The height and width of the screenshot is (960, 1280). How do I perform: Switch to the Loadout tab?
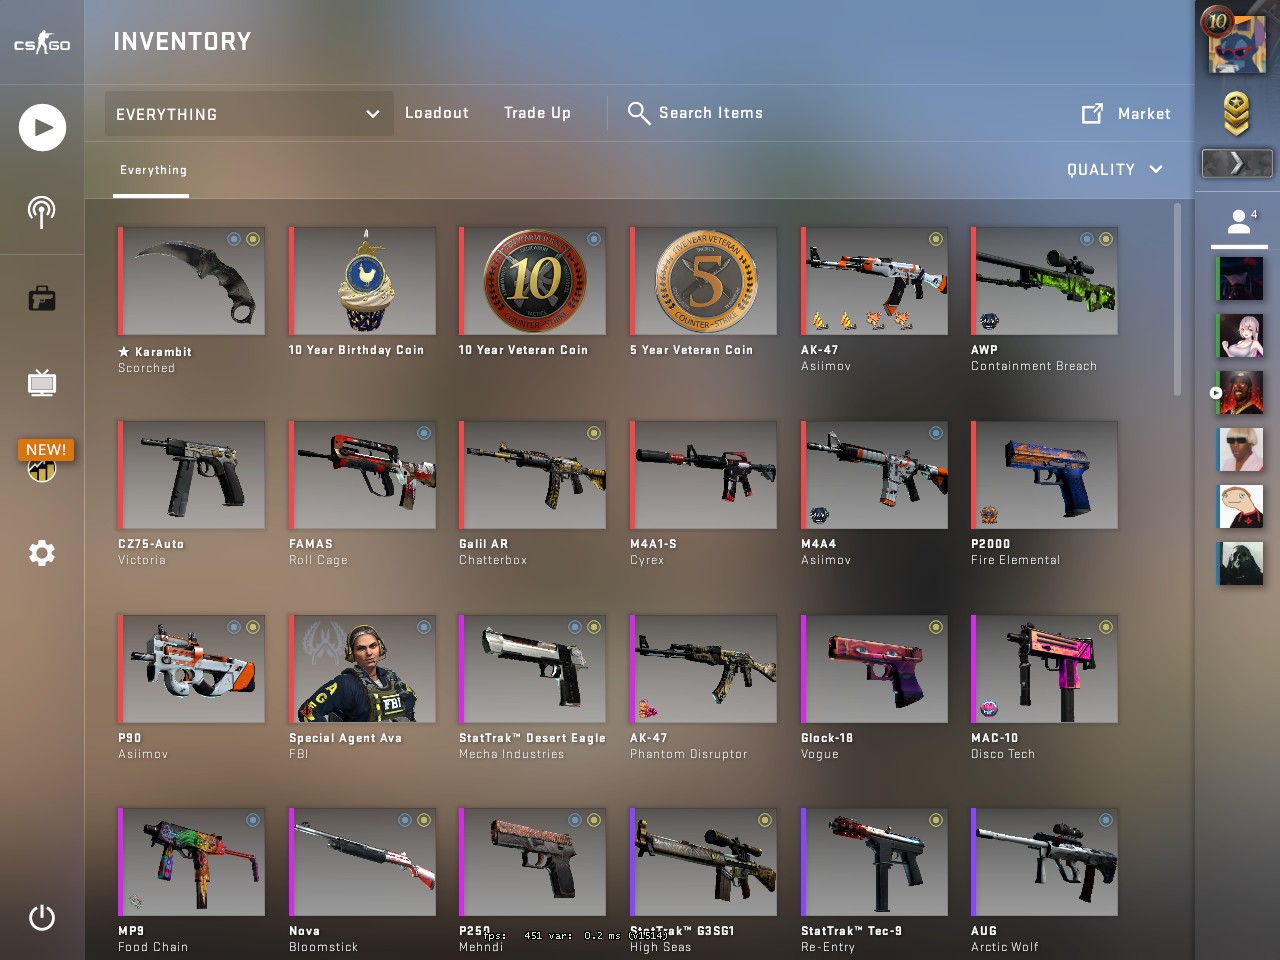pos(437,113)
